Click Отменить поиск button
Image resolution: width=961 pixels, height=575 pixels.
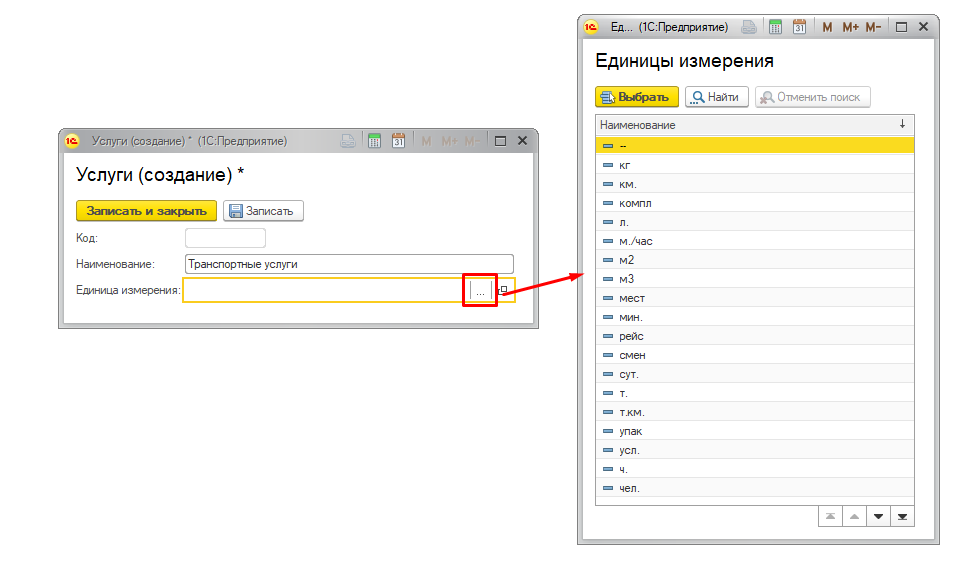813,97
